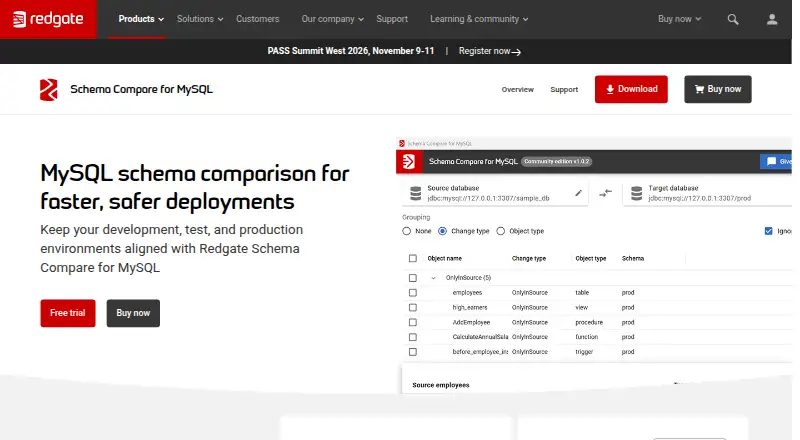
Task: Tick the checkbox for before_employee trigger row
Action: click(x=413, y=352)
